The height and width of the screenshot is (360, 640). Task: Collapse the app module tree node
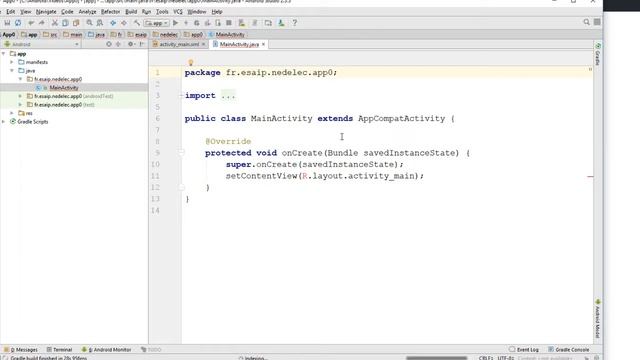4,53
